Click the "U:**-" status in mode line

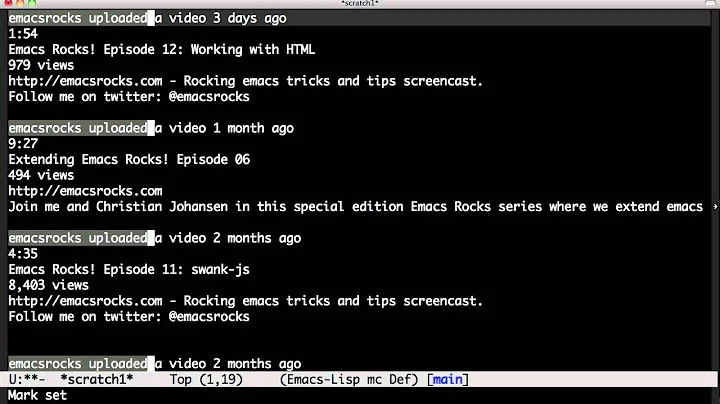[x=27, y=379]
